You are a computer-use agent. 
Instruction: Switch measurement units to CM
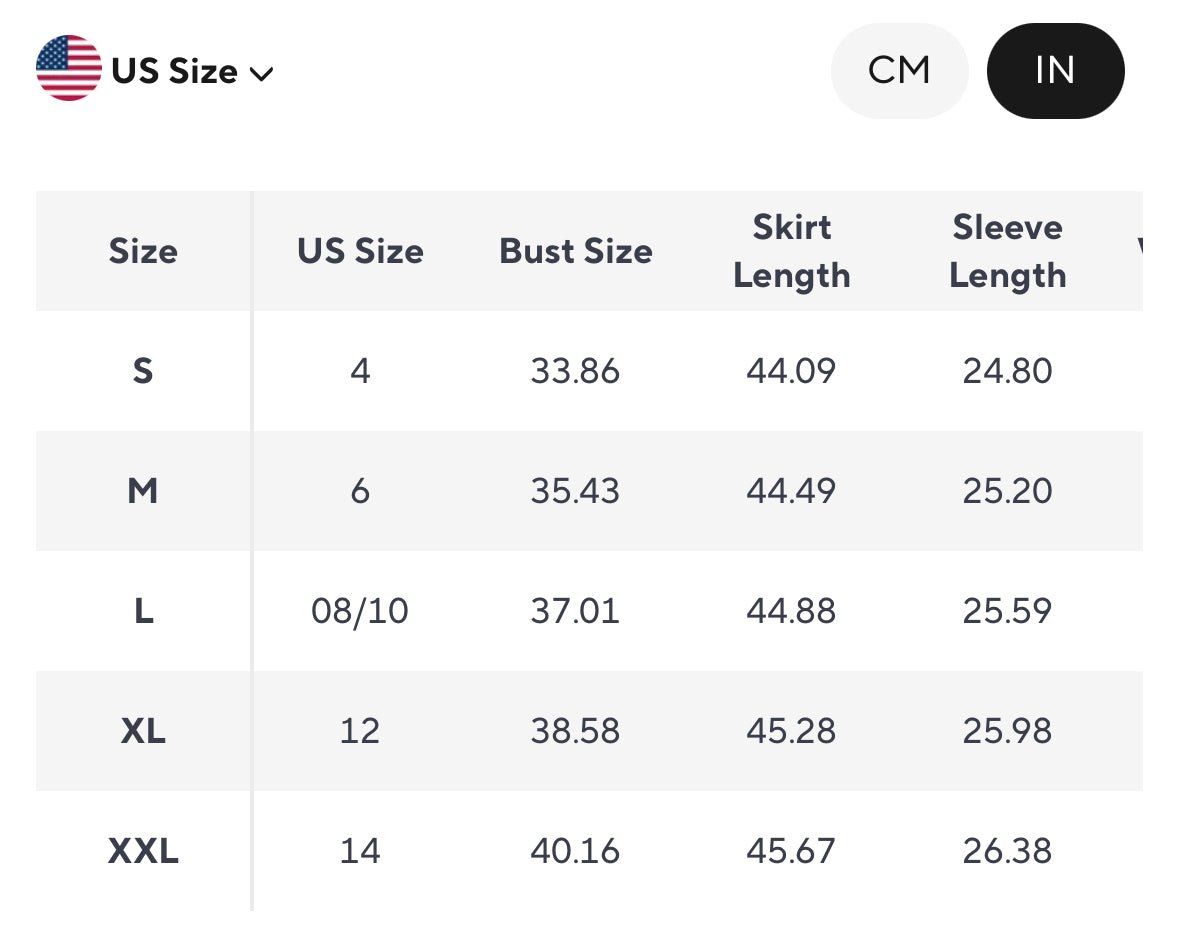tap(899, 70)
